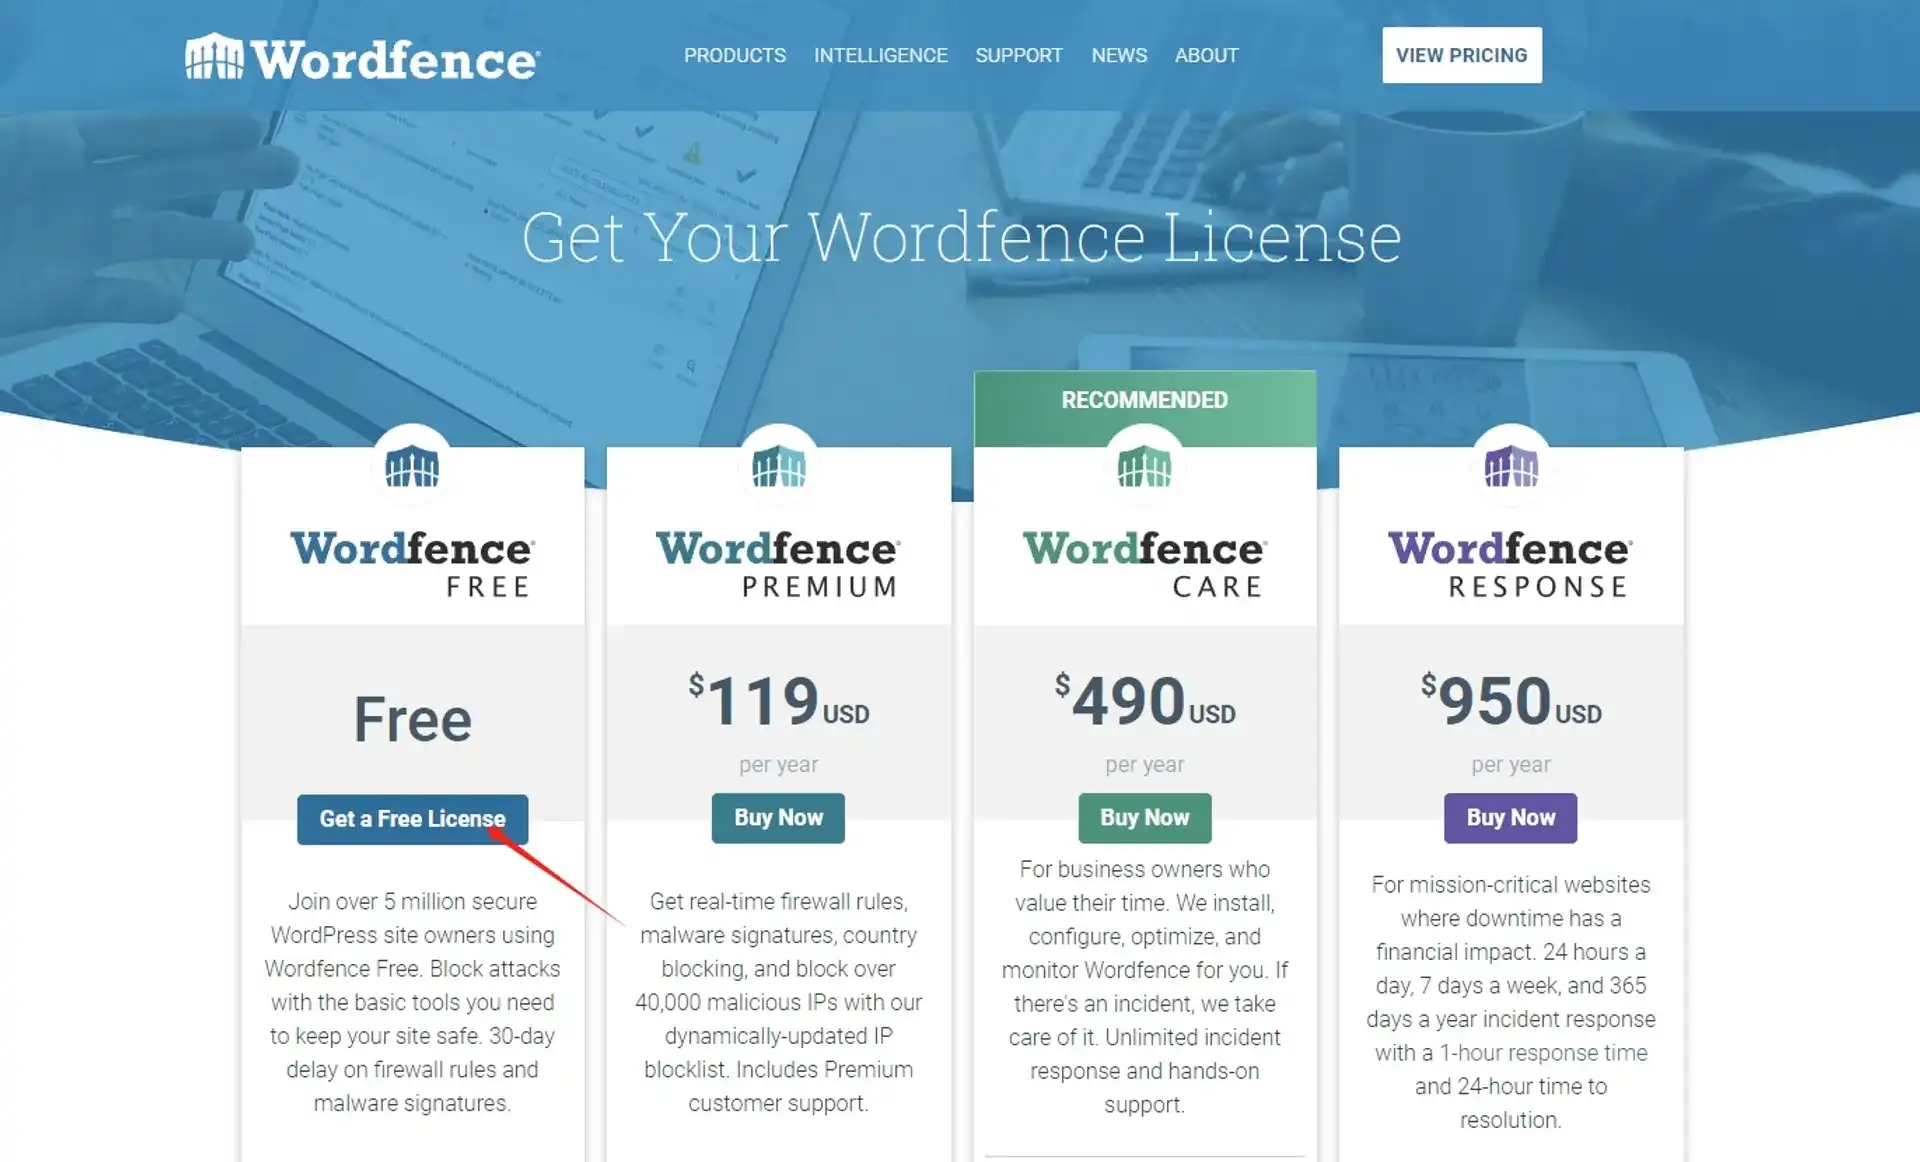This screenshot has width=1920, height=1162.
Task: Click the purple fence icon above Wordfence Response
Action: click(x=1511, y=466)
